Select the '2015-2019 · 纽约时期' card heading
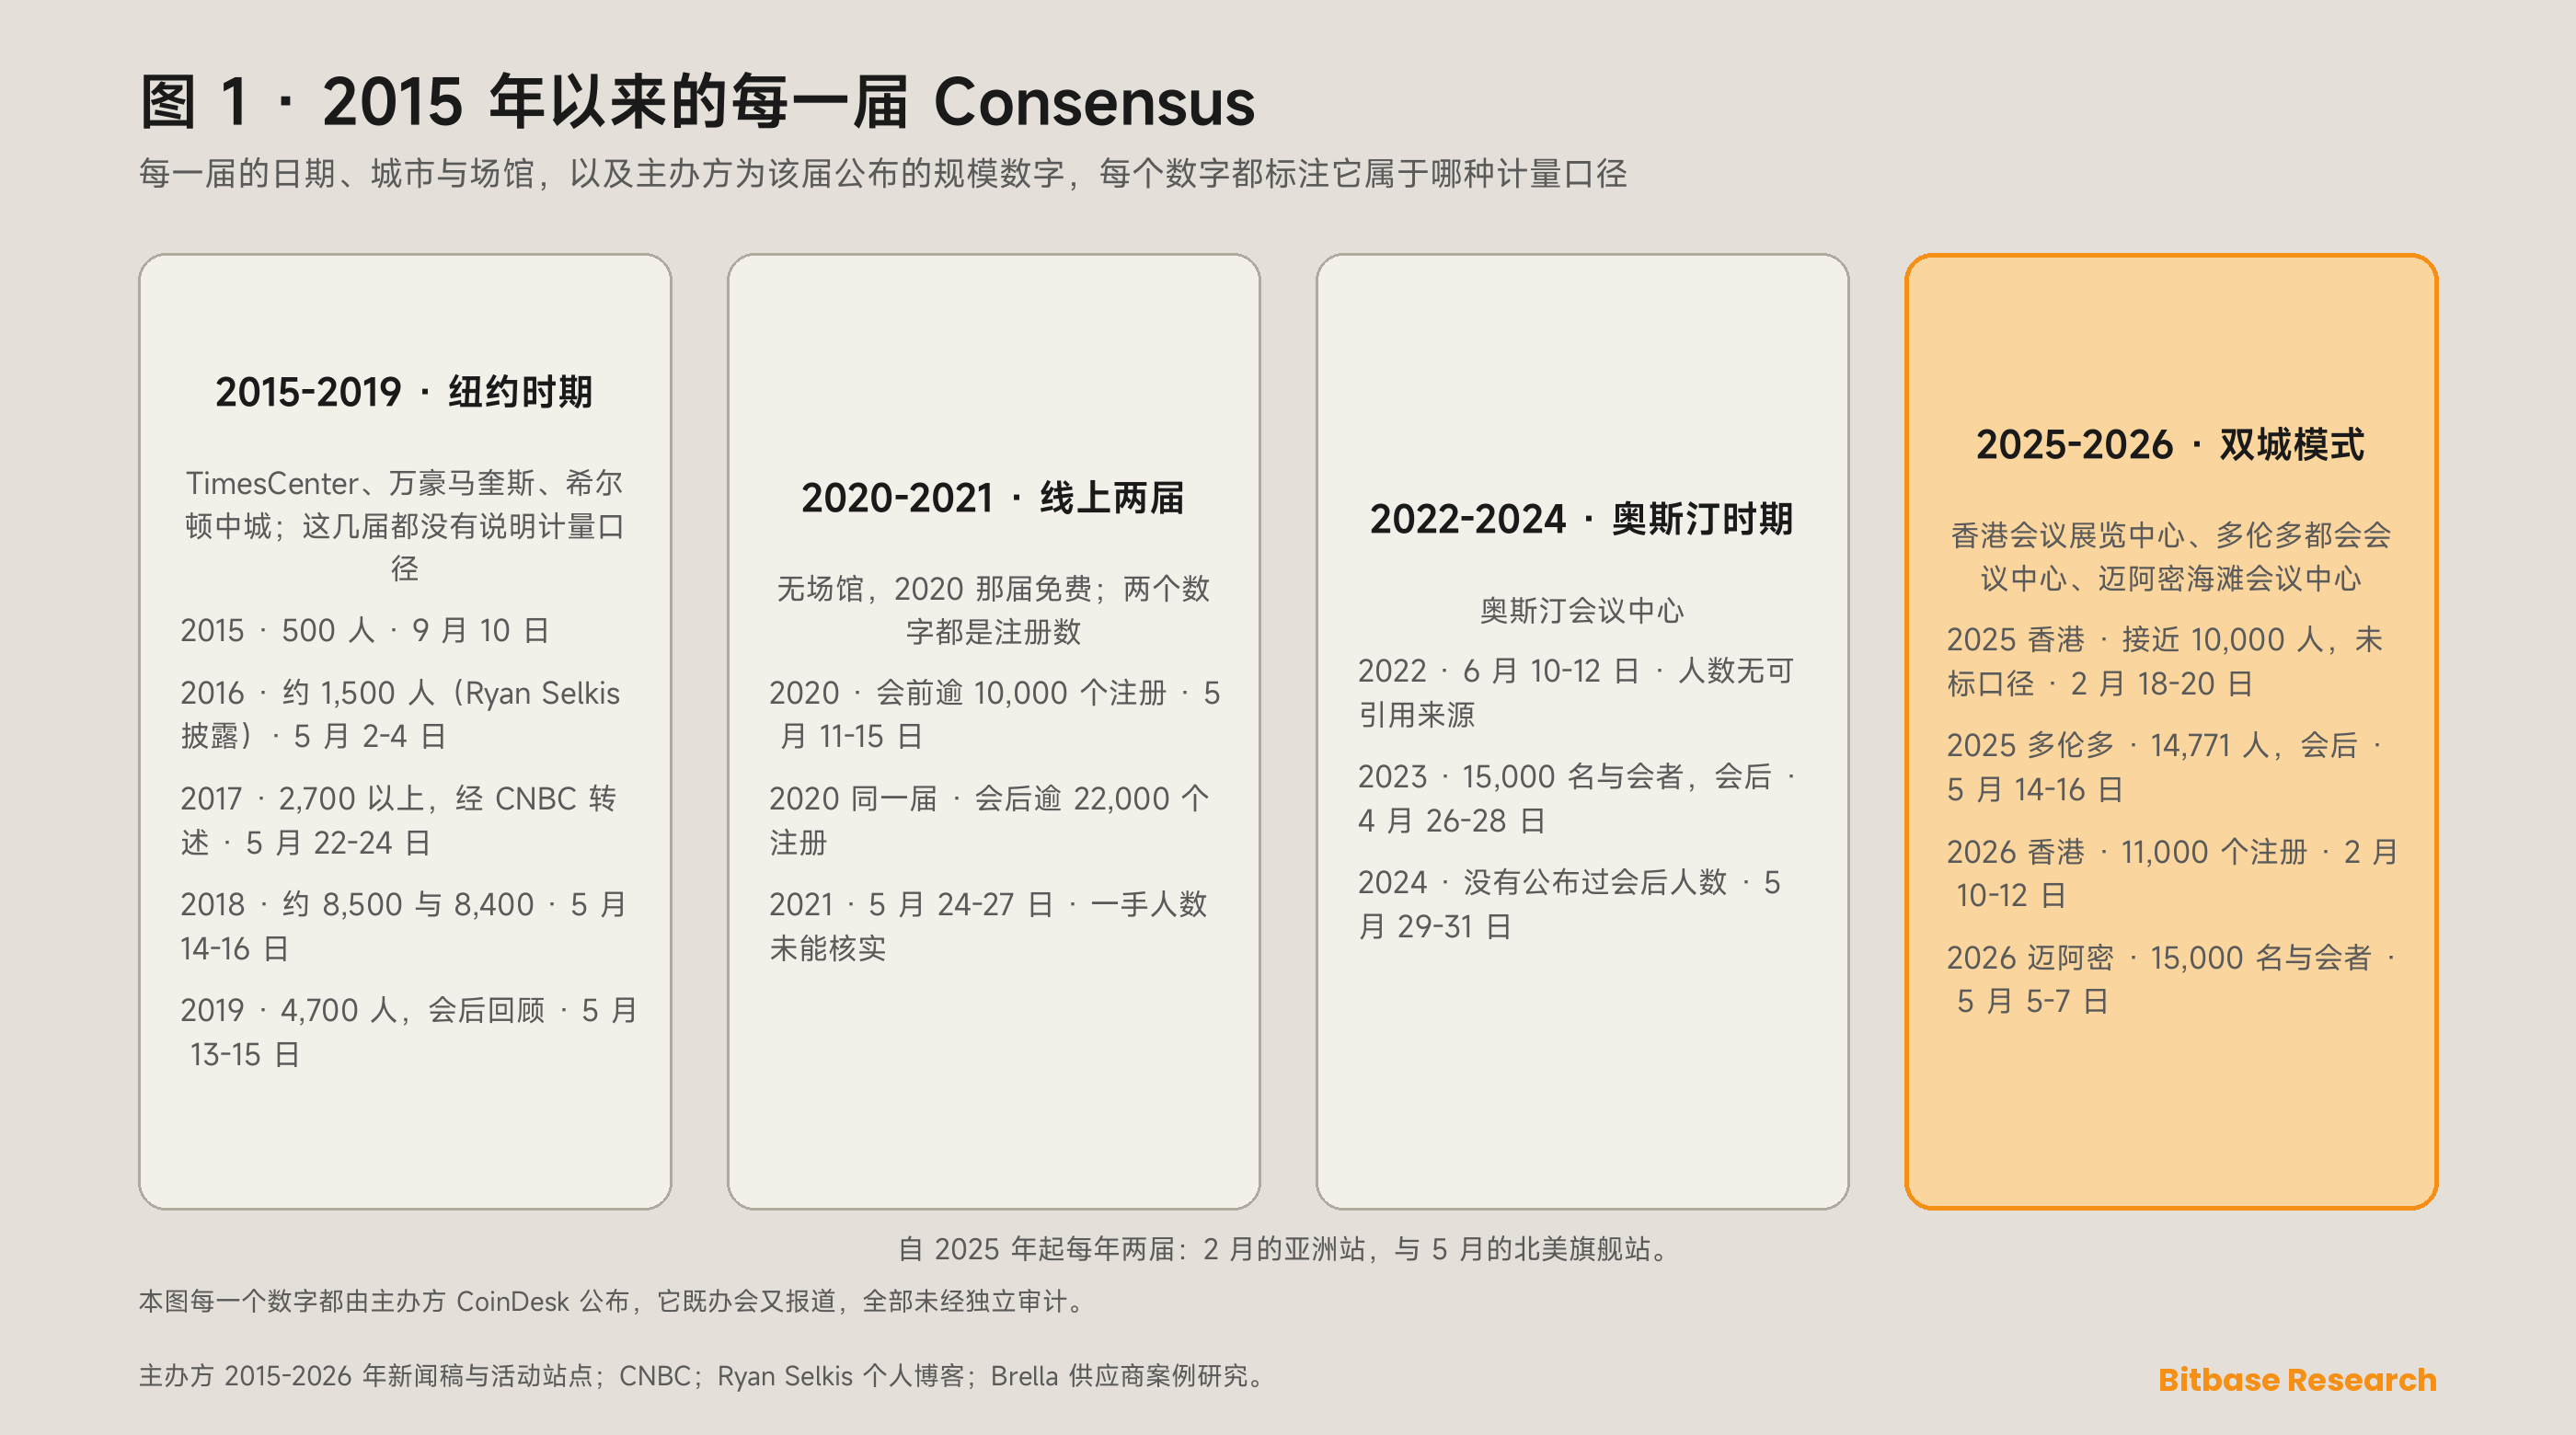The image size is (2576, 1435). (404, 391)
